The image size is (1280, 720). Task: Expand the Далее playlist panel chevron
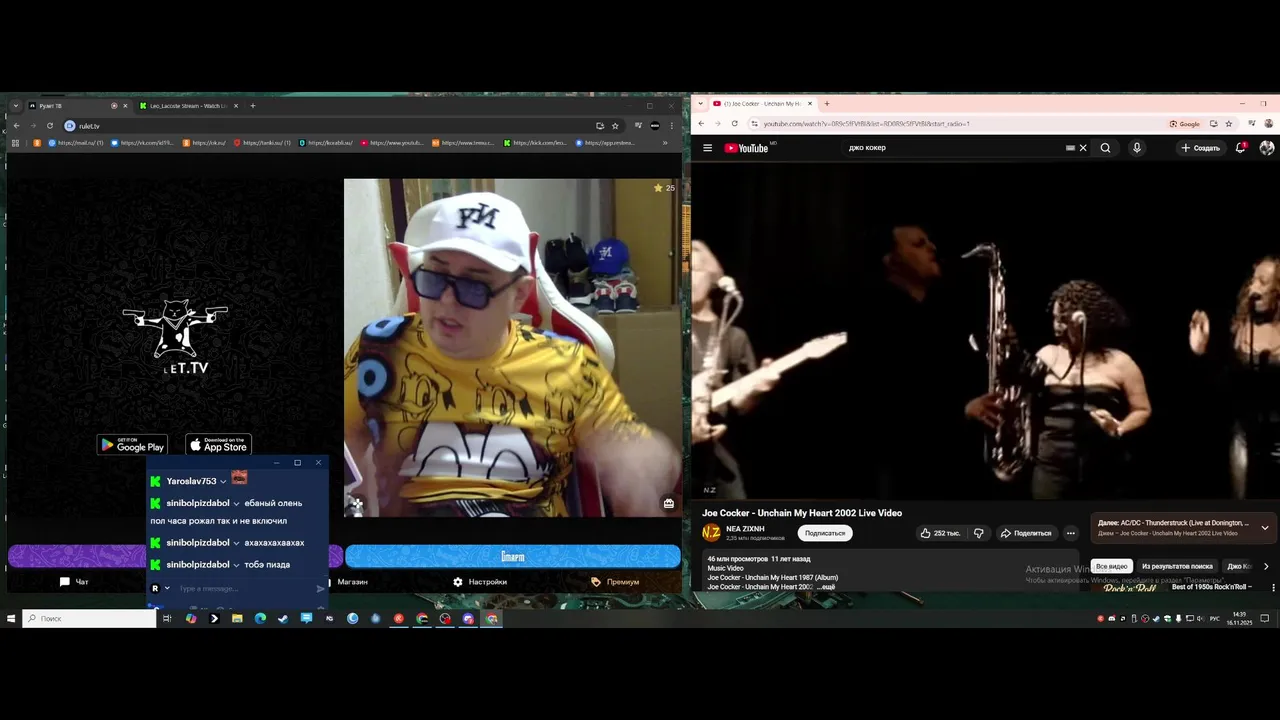pyautogui.click(x=1265, y=527)
